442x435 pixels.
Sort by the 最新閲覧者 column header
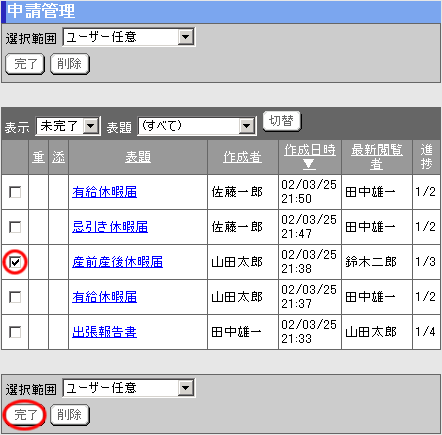coord(377,157)
